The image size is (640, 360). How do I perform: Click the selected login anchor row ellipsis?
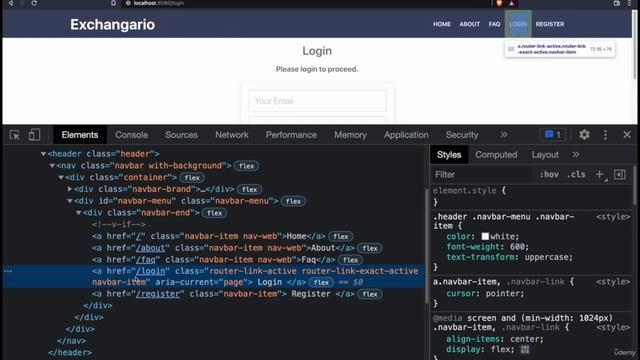8,271
